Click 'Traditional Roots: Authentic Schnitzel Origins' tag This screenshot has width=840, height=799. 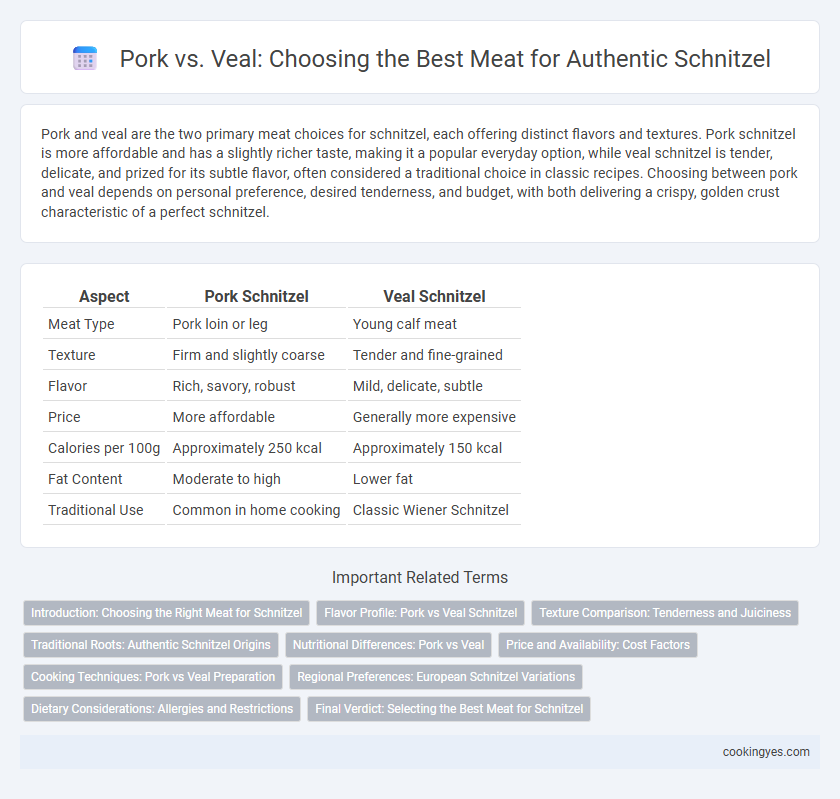coord(151,645)
